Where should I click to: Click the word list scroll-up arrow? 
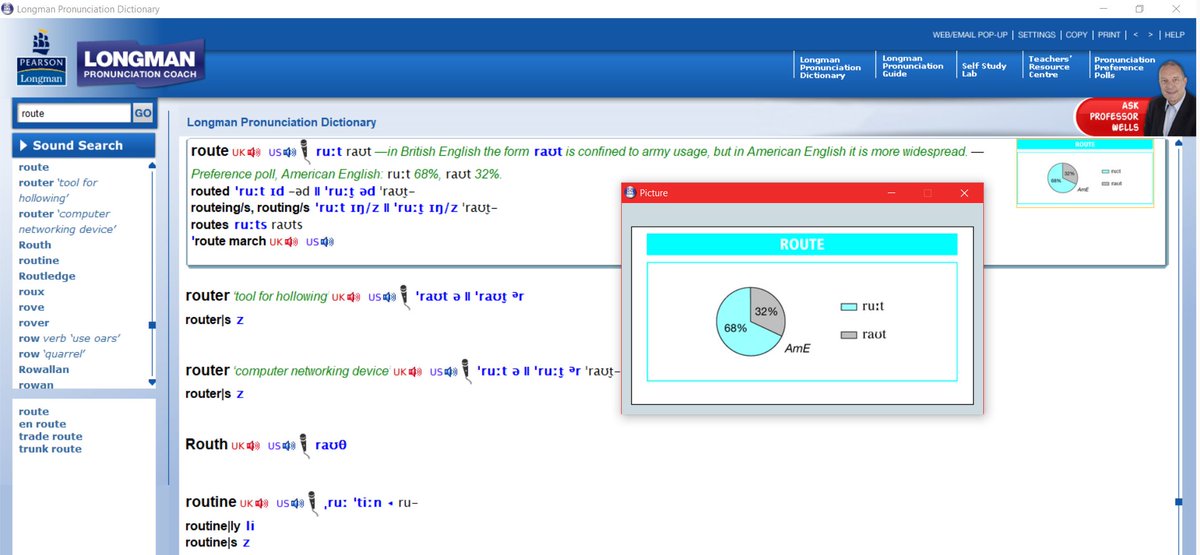coord(152,166)
